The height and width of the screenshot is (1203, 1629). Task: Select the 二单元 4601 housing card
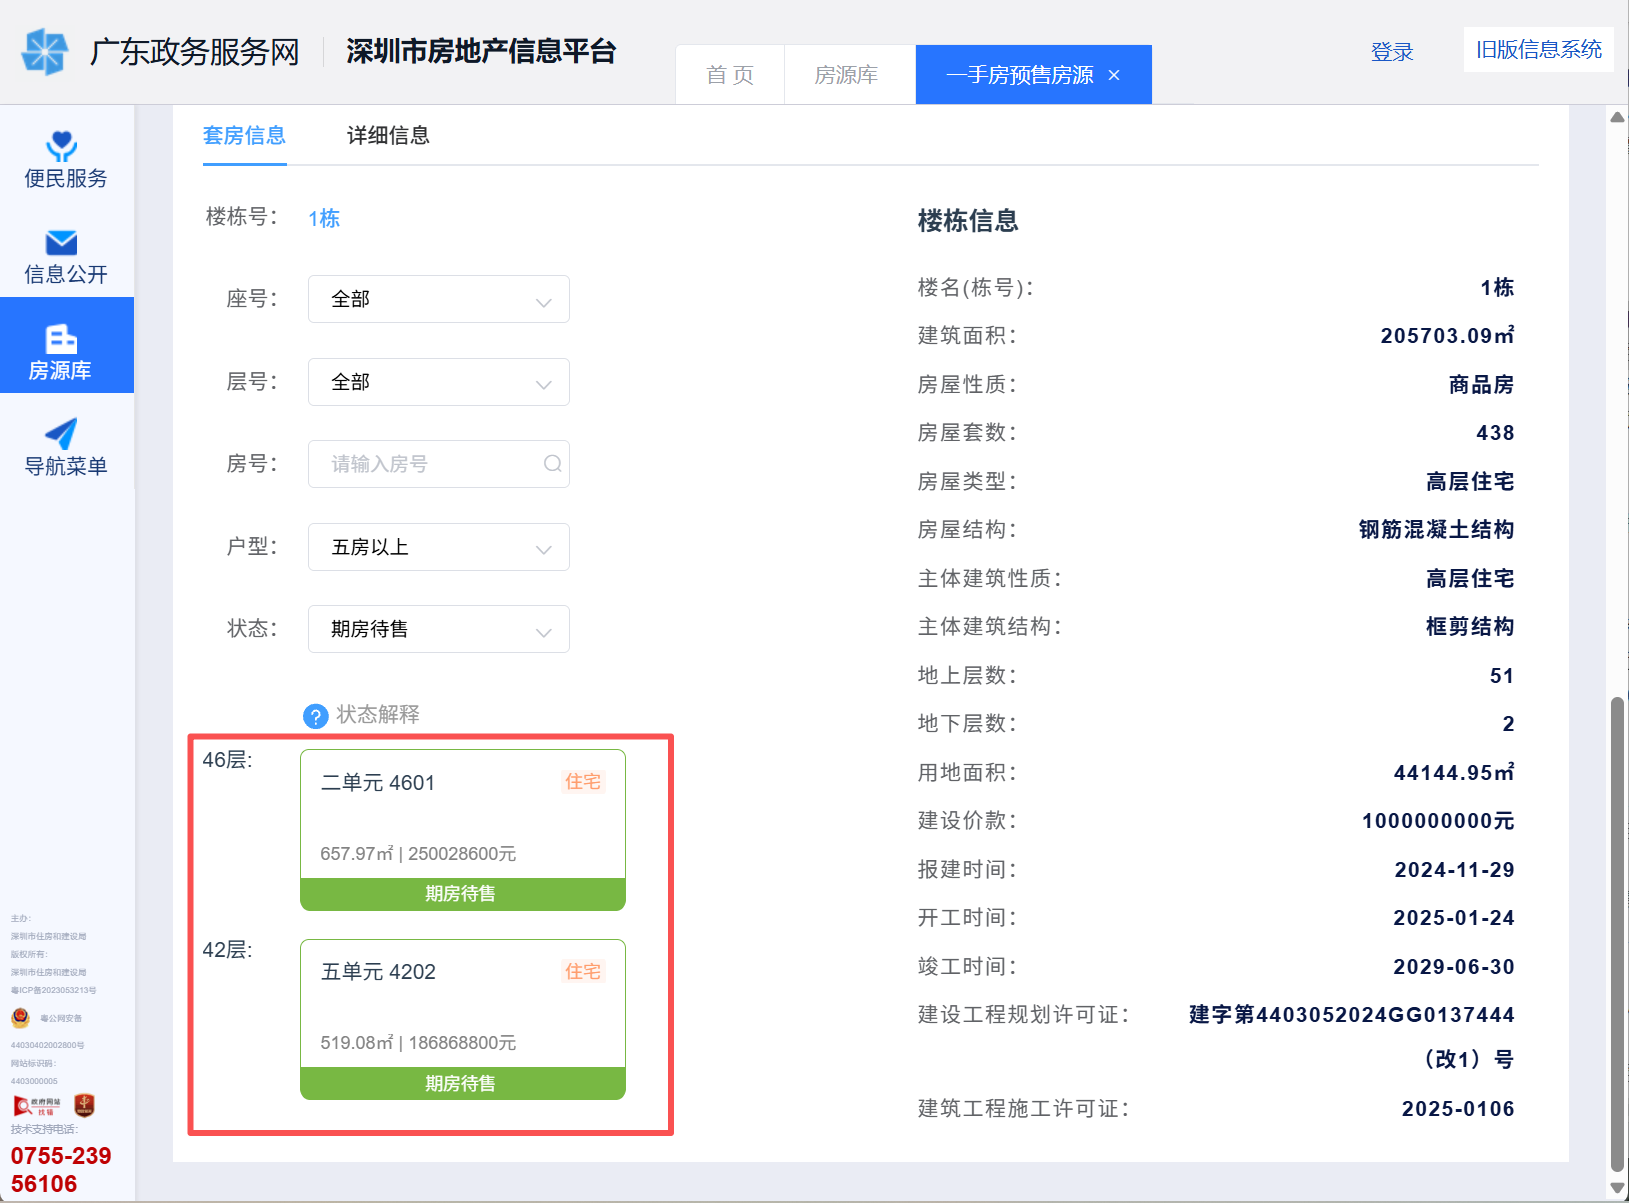[x=462, y=830]
